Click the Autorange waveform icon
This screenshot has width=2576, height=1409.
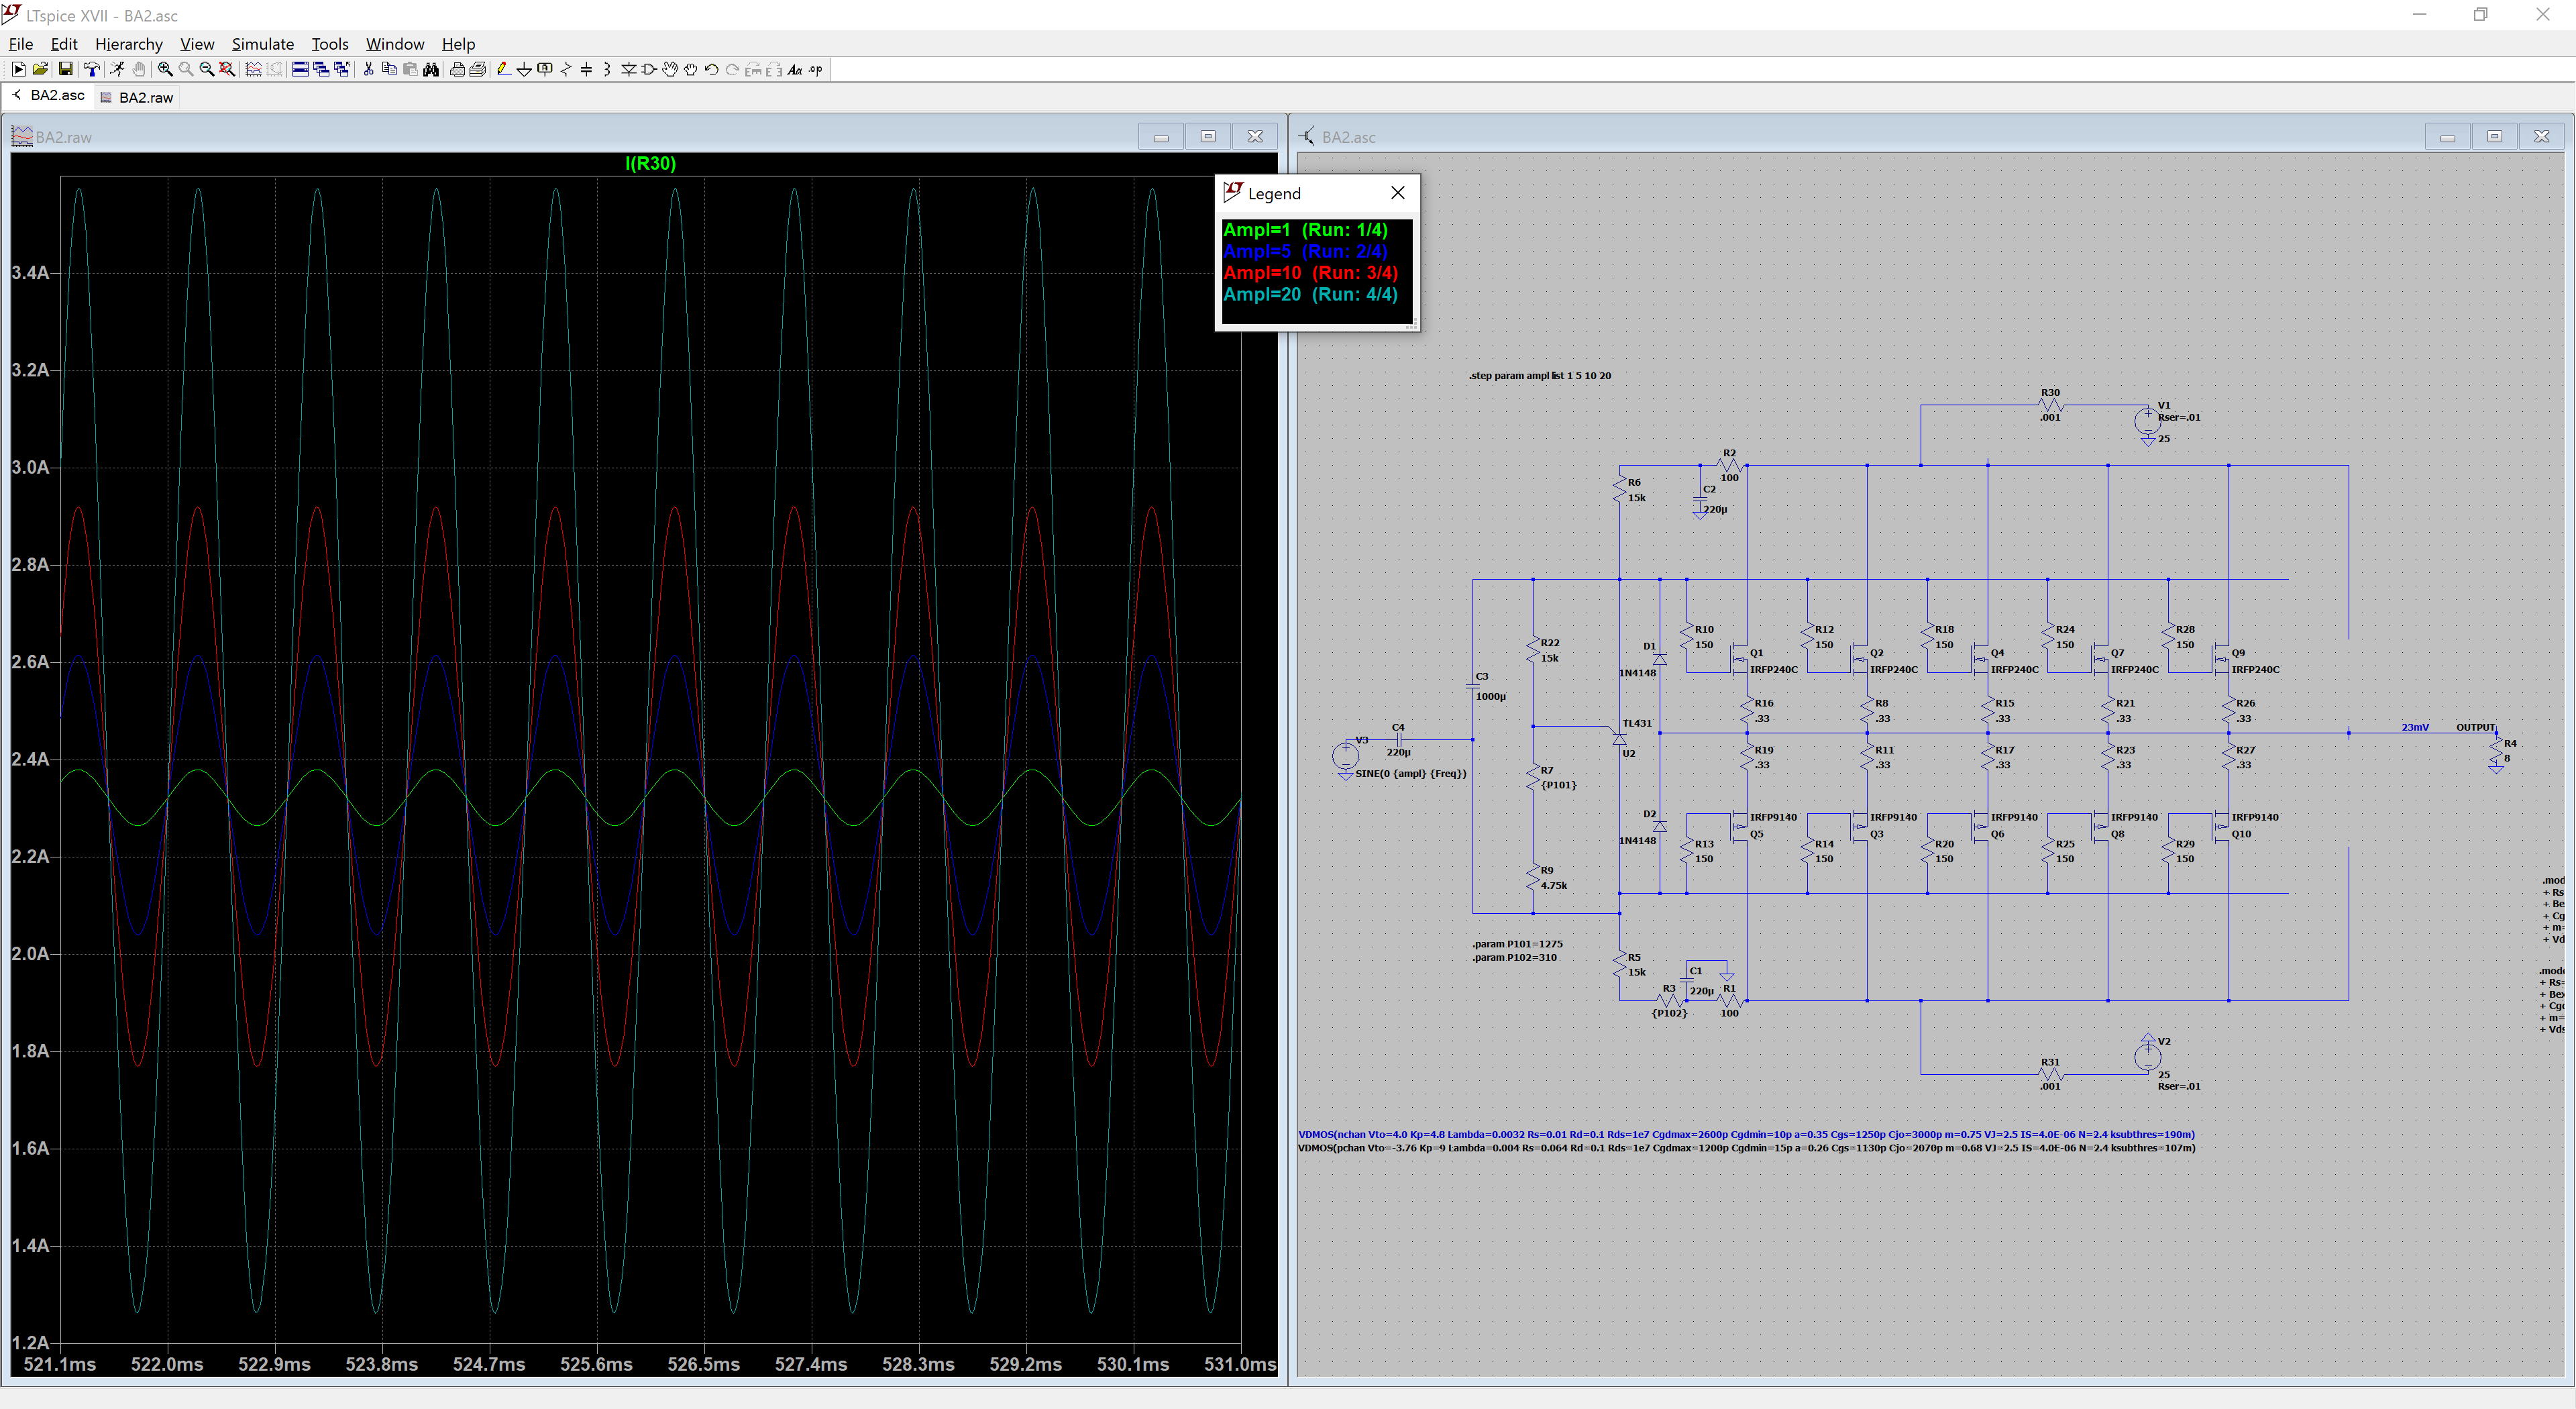[254, 69]
